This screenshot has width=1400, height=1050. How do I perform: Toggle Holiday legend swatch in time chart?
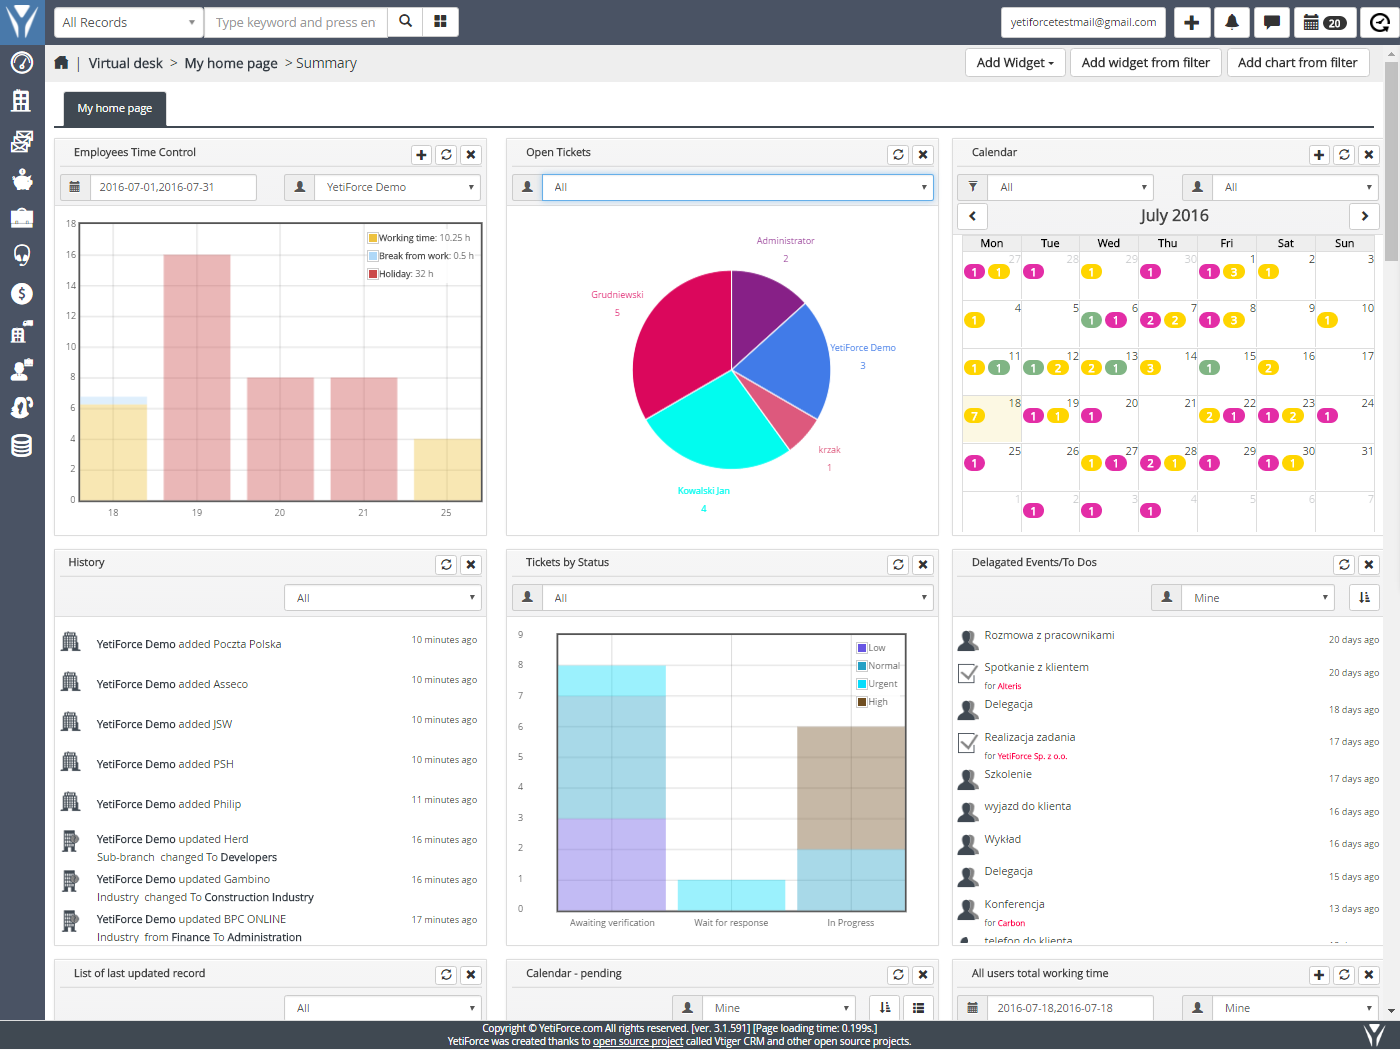[373, 274]
